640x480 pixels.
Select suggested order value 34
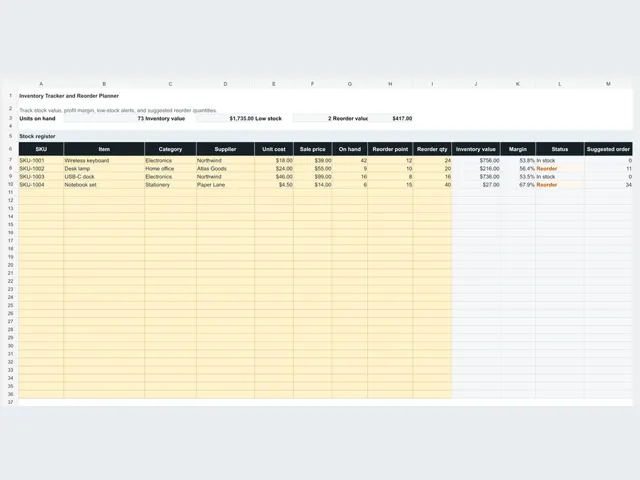pyautogui.click(x=608, y=185)
